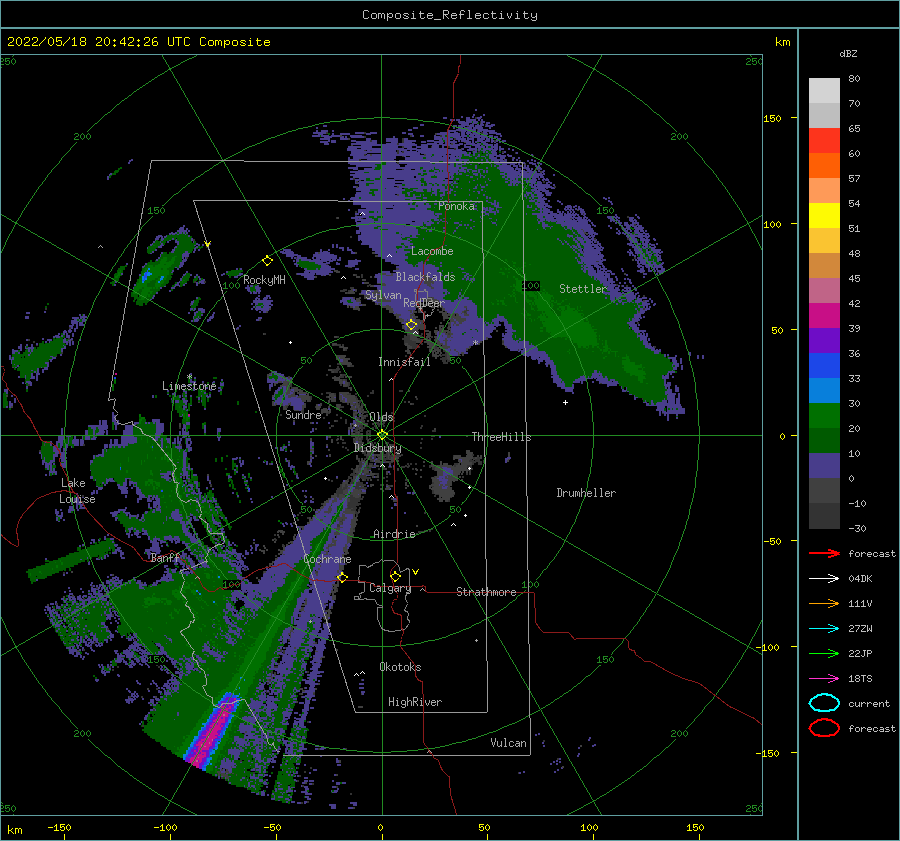Click the HighRiver town label
Image resolution: width=900 pixels, height=841 pixels.
pyautogui.click(x=414, y=702)
